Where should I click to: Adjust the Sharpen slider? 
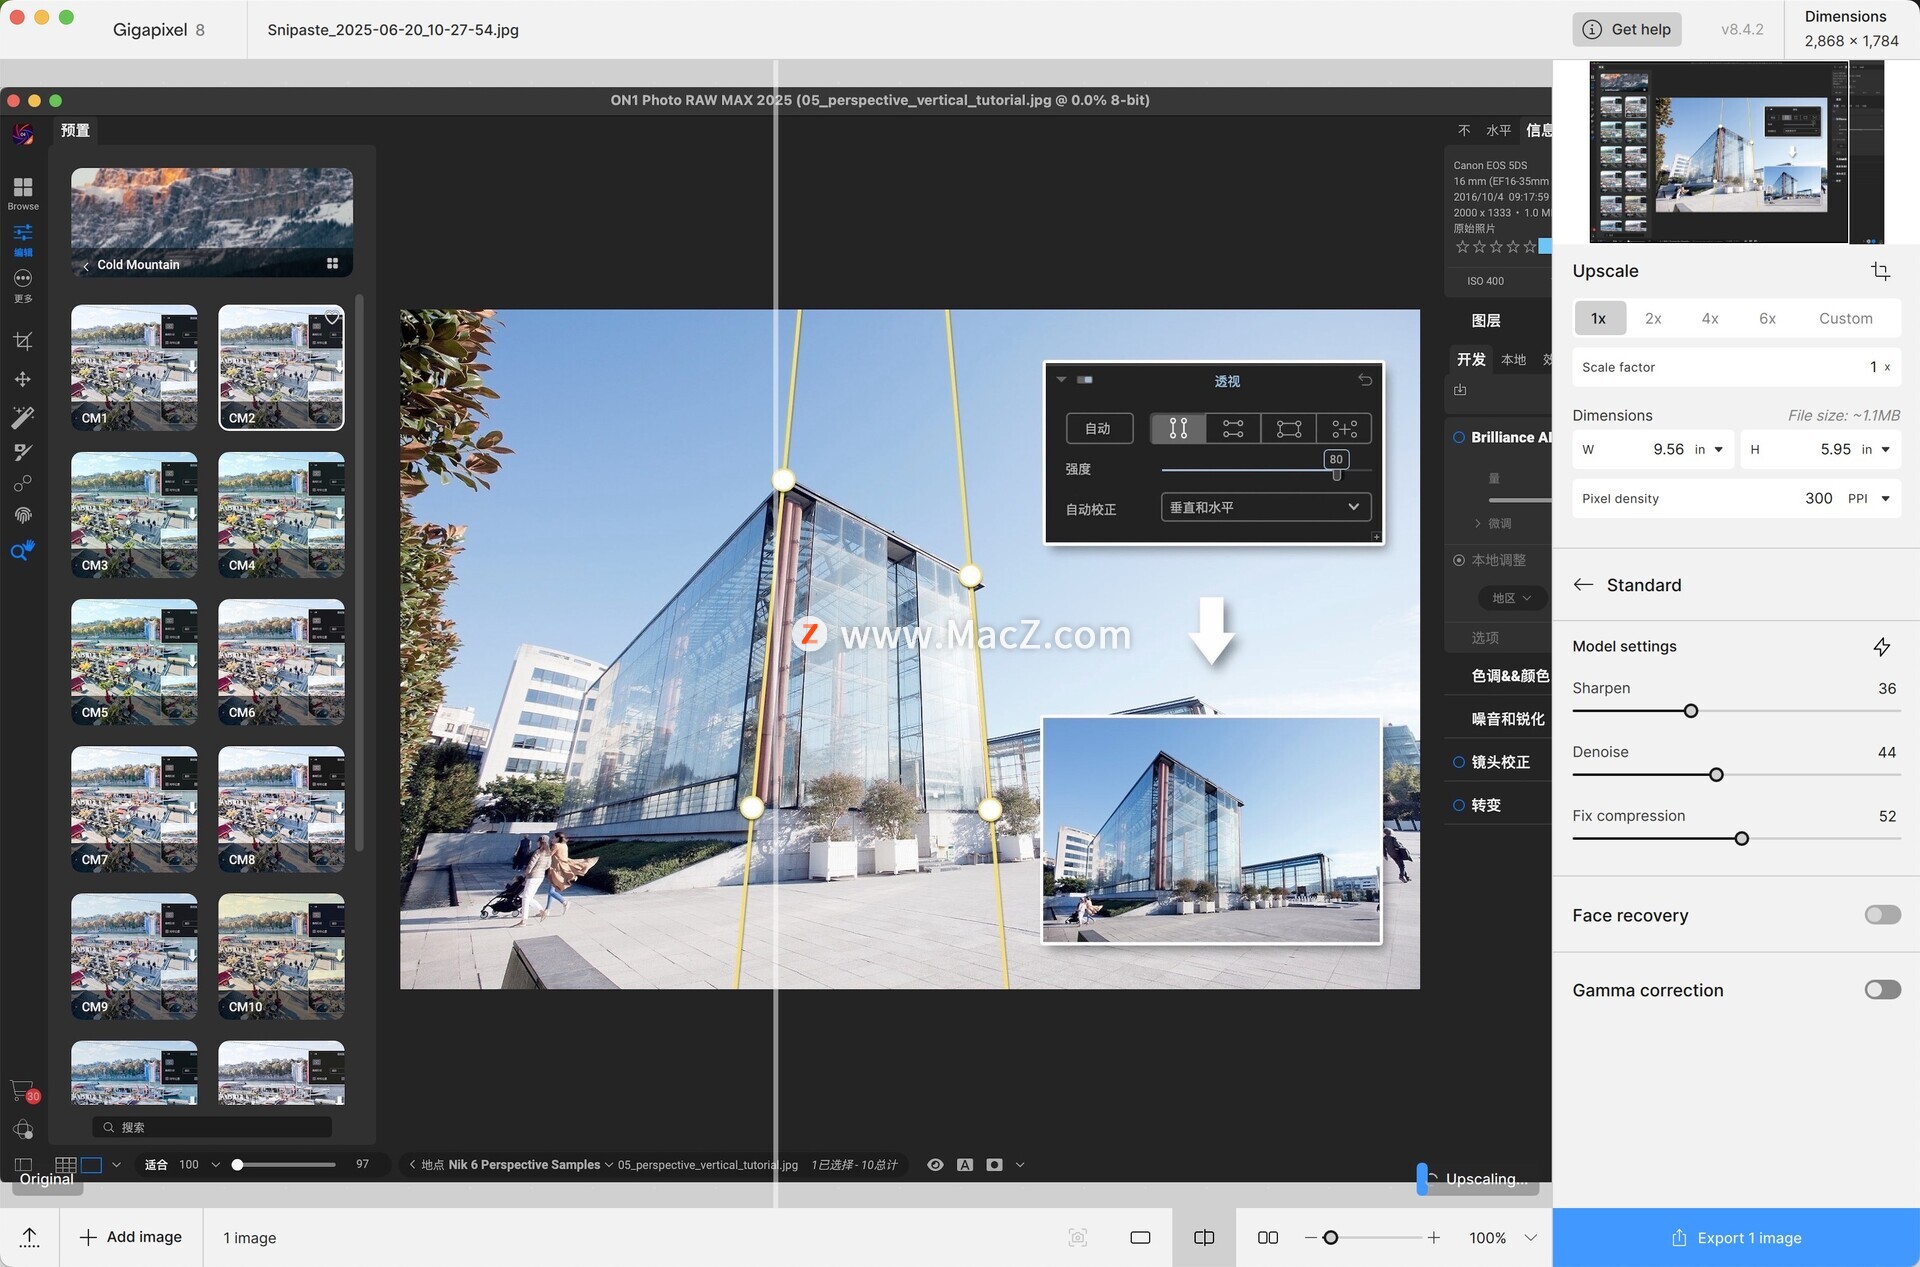[x=1690, y=711]
